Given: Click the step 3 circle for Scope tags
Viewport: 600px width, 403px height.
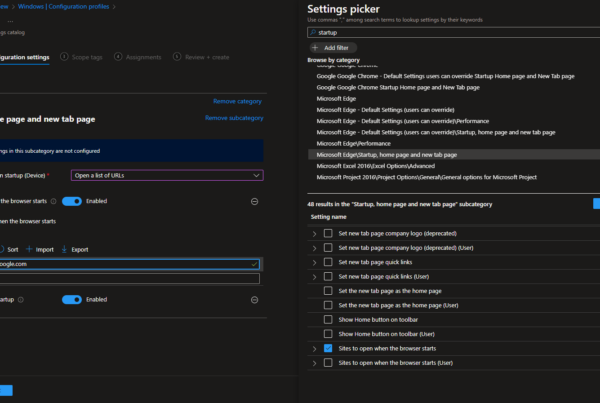Looking at the screenshot, I should (x=64, y=57).
